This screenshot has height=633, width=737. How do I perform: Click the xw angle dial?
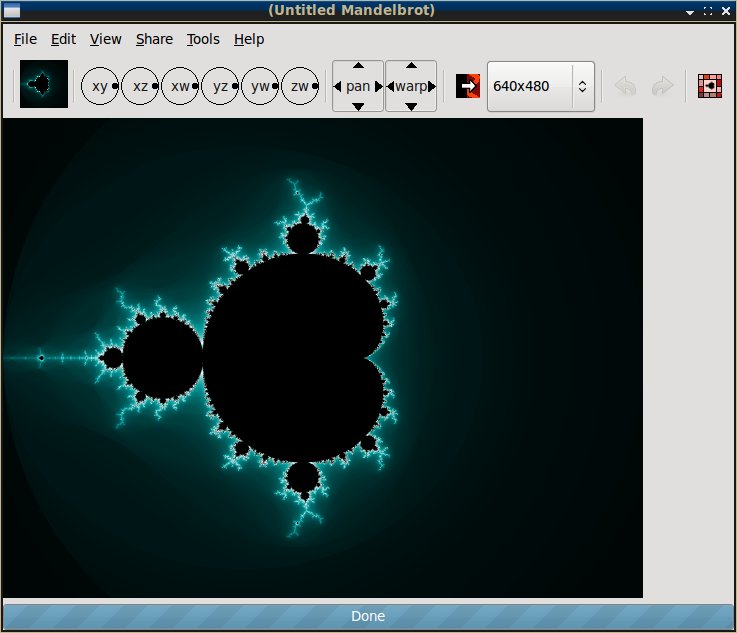tap(180, 86)
